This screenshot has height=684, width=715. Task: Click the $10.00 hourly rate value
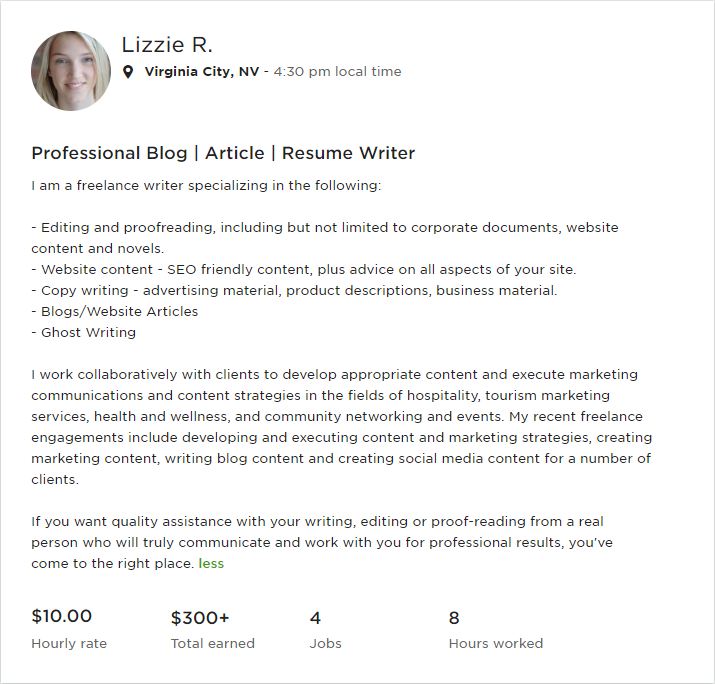[x=62, y=617]
